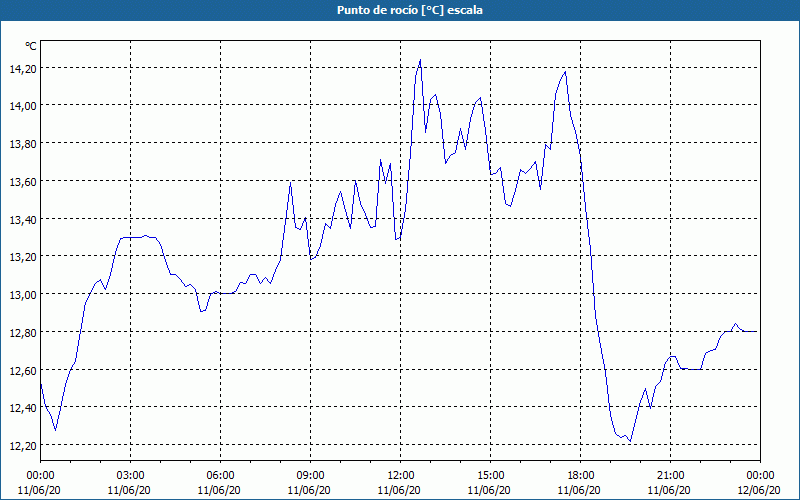The width and height of the screenshot is (800, 500).
Task: Select the 14,20 y-axis label
Action: coord(23,68)
